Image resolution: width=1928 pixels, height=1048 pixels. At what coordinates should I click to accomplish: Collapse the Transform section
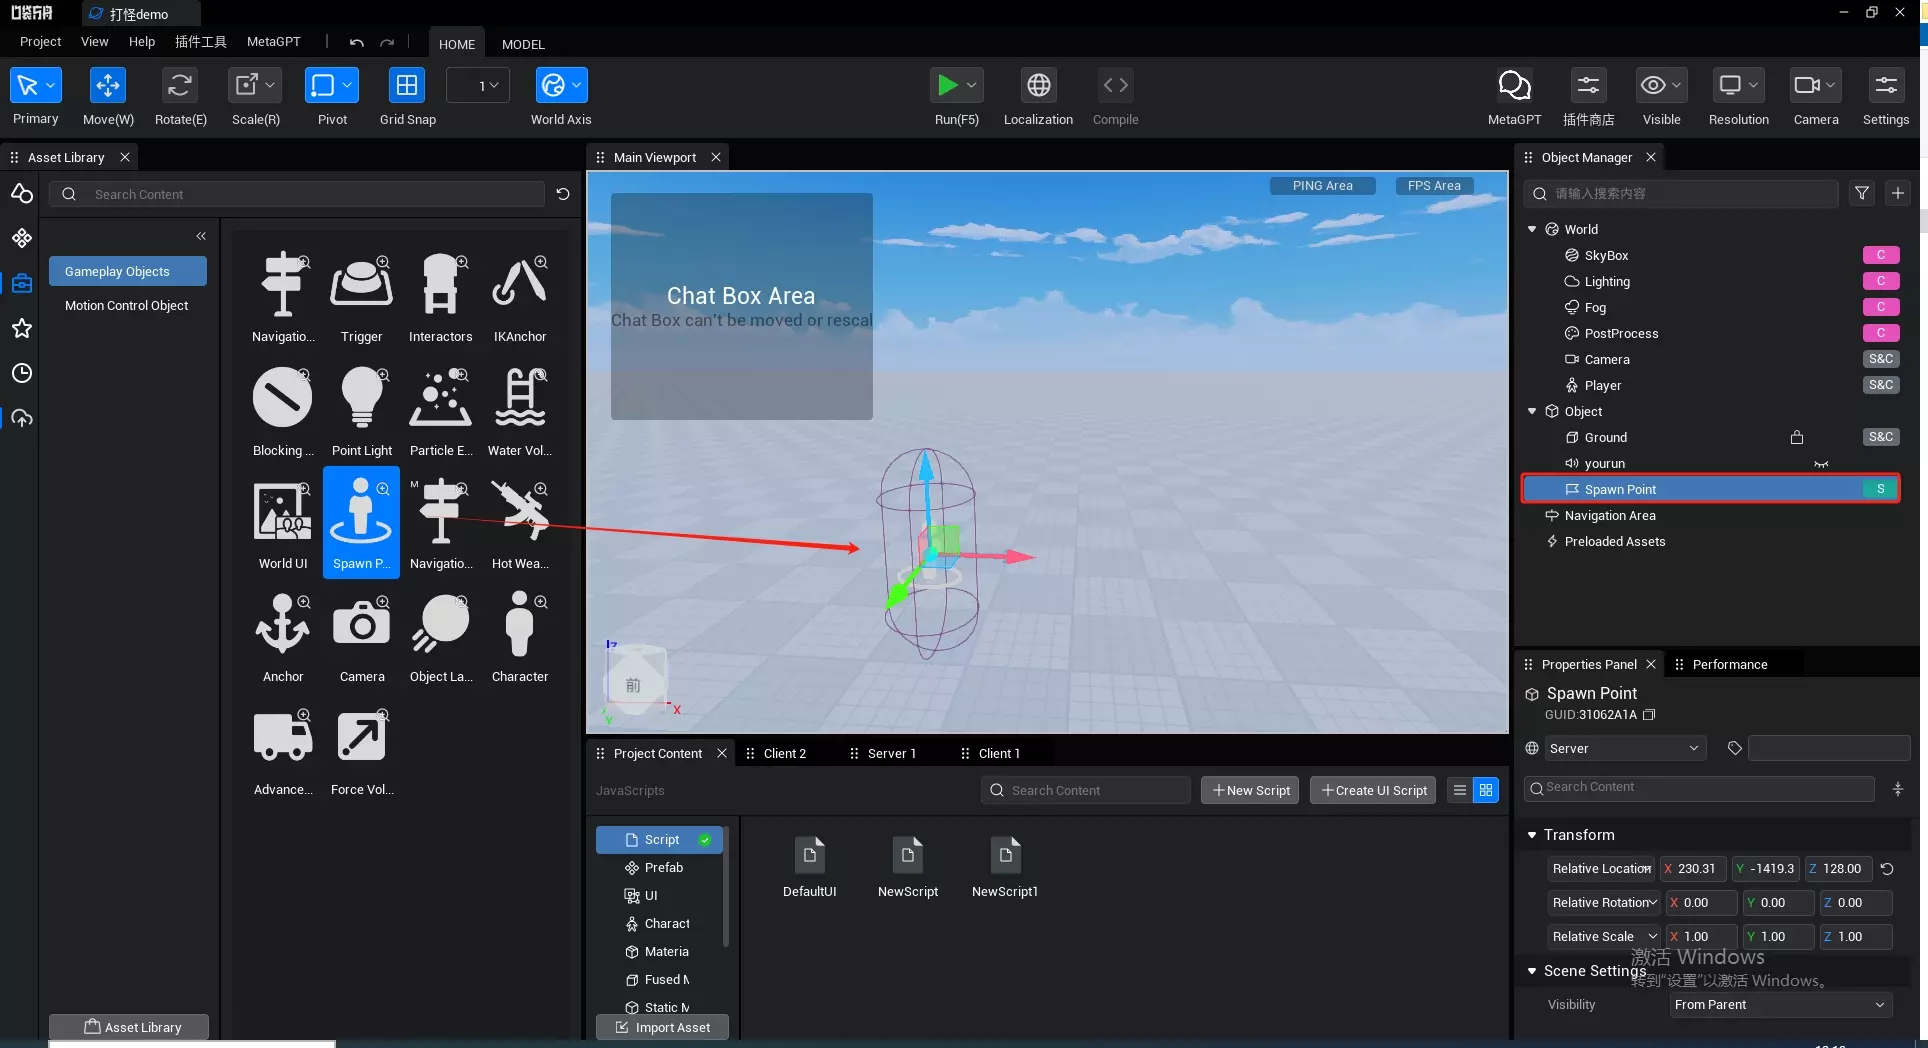pos(1532,835)
